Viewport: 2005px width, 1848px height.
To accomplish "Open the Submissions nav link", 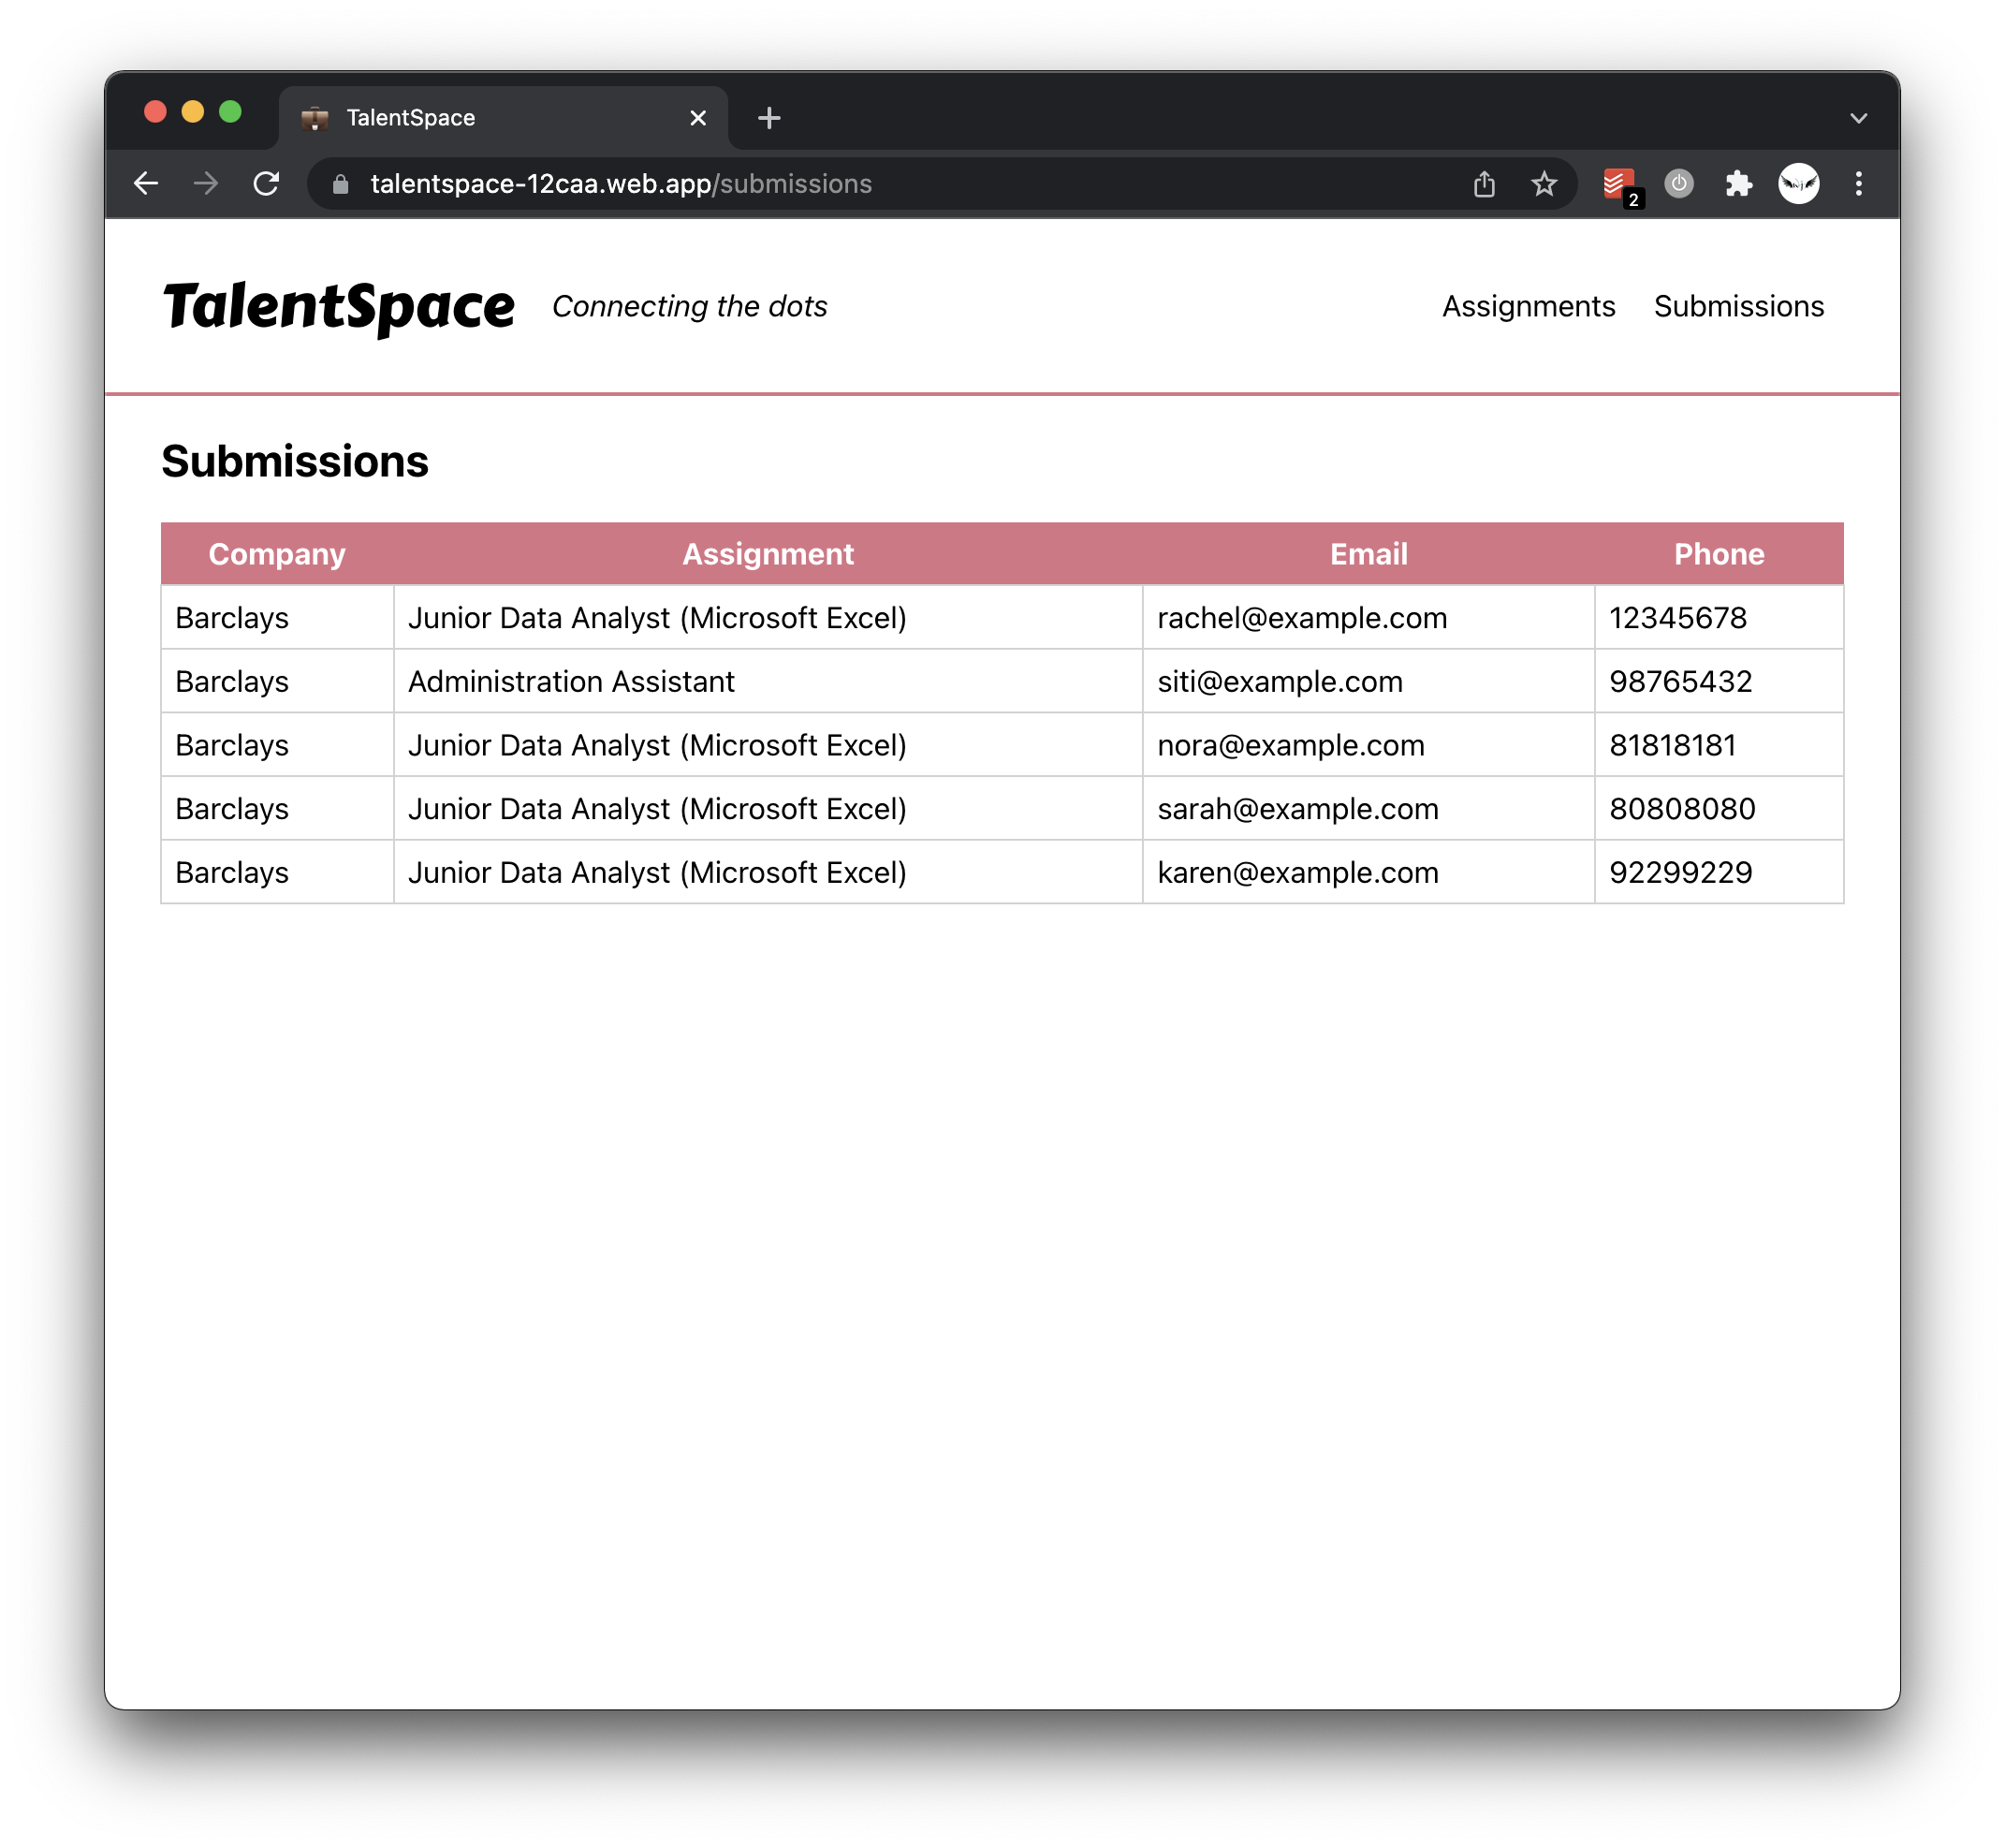I will 1738,306.
